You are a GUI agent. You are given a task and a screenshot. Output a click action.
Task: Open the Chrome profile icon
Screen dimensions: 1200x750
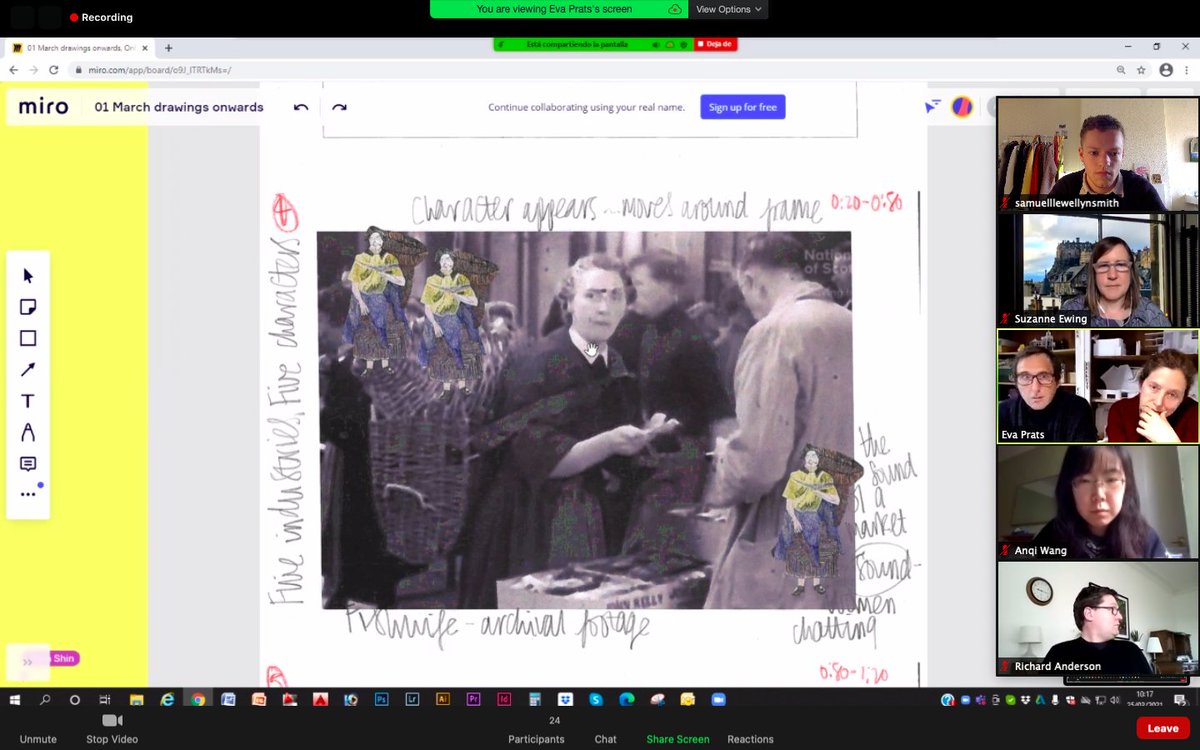1166,70
